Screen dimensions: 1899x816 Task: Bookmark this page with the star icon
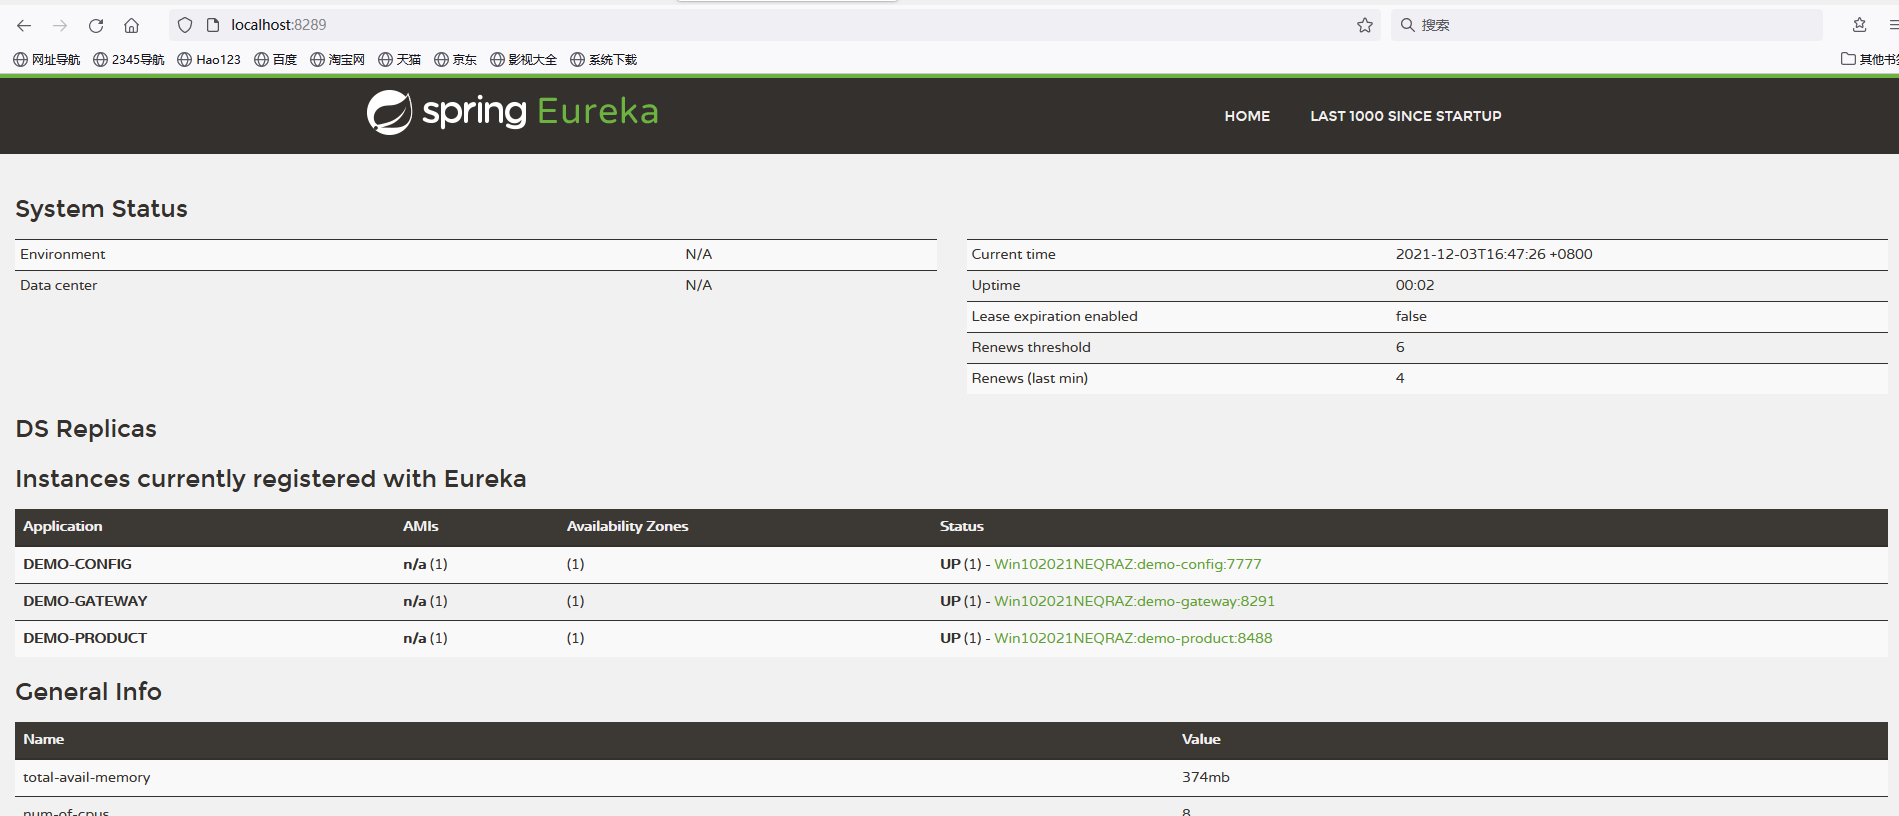(1365, 25)
